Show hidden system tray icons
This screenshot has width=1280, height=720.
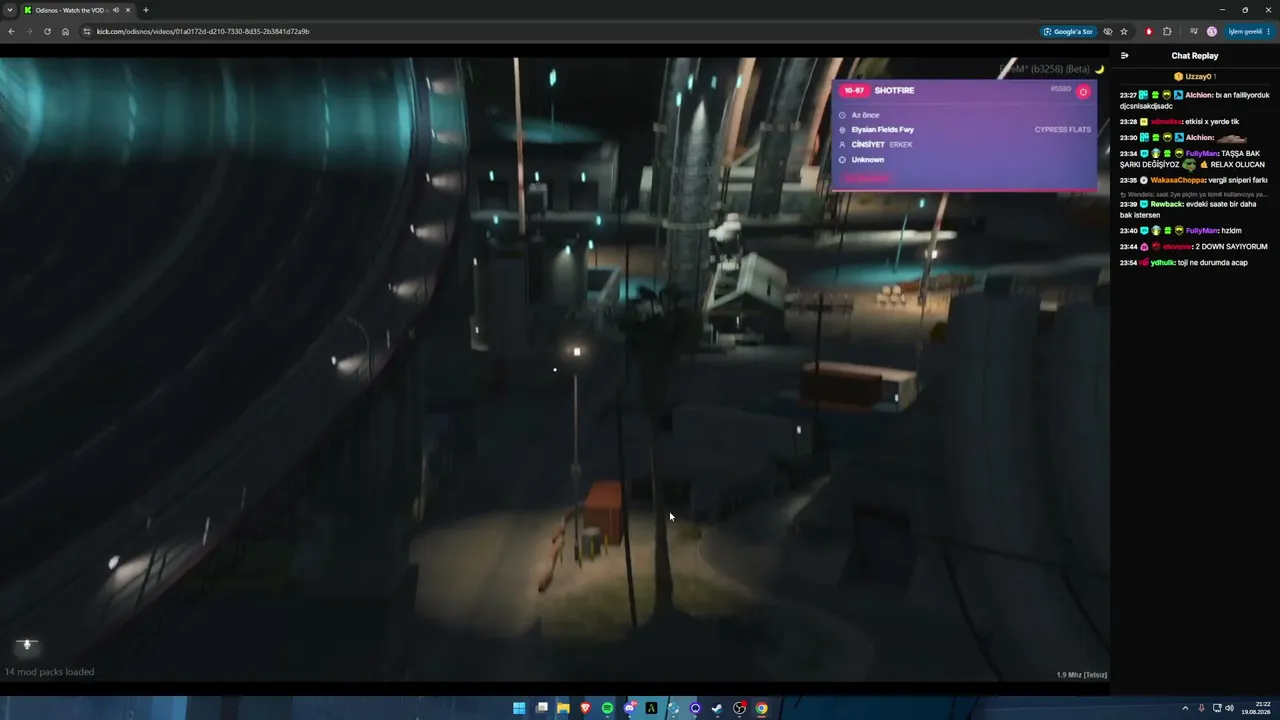[1185, 709]
